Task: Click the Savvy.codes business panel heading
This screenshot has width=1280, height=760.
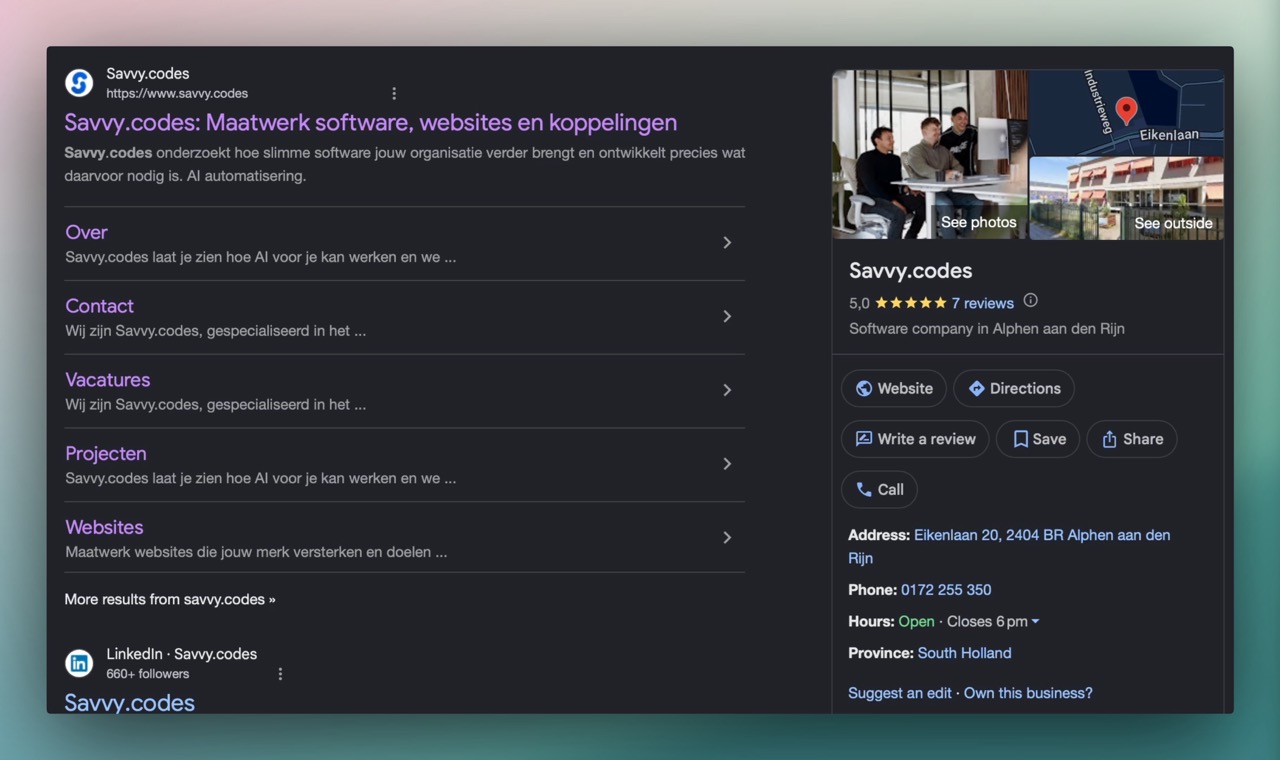Action: [x=910, y=270]
